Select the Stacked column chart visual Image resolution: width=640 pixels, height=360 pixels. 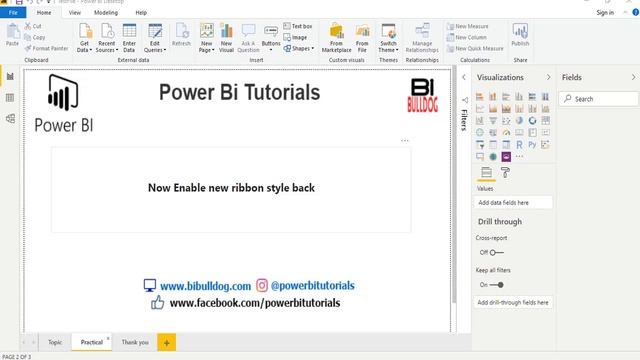tap(493, 97)
